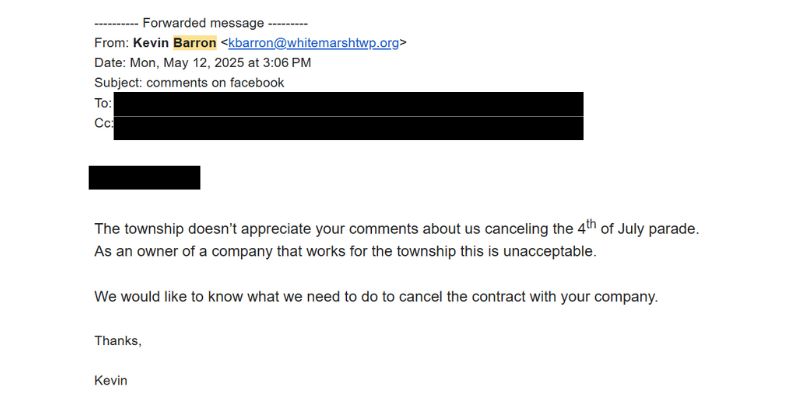Image resolution: width=800 pixels, height=400 pixels.
Task: Click the Cc: label
Action: point(104,123)
